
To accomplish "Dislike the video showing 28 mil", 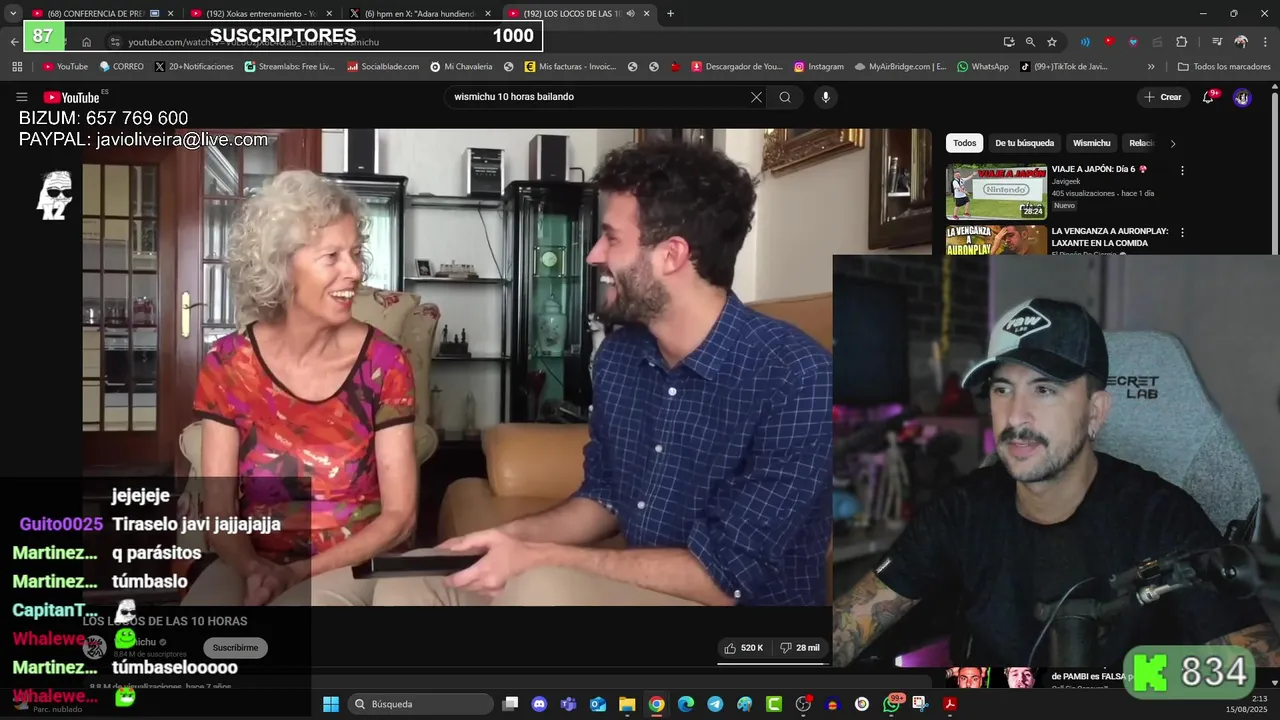I will [x=799, y=648].
